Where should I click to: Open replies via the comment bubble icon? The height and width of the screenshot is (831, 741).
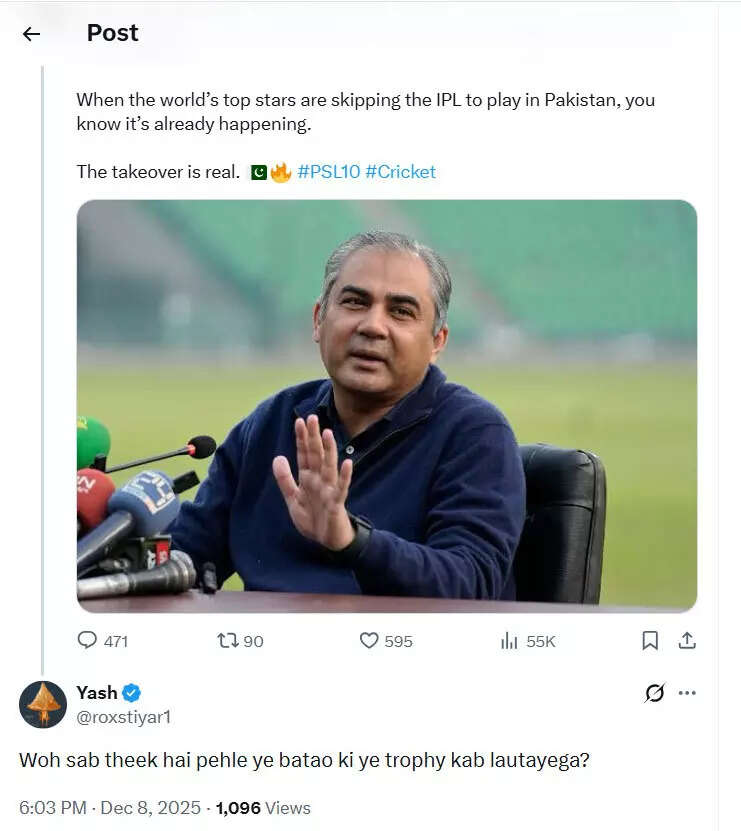(88, 640)
